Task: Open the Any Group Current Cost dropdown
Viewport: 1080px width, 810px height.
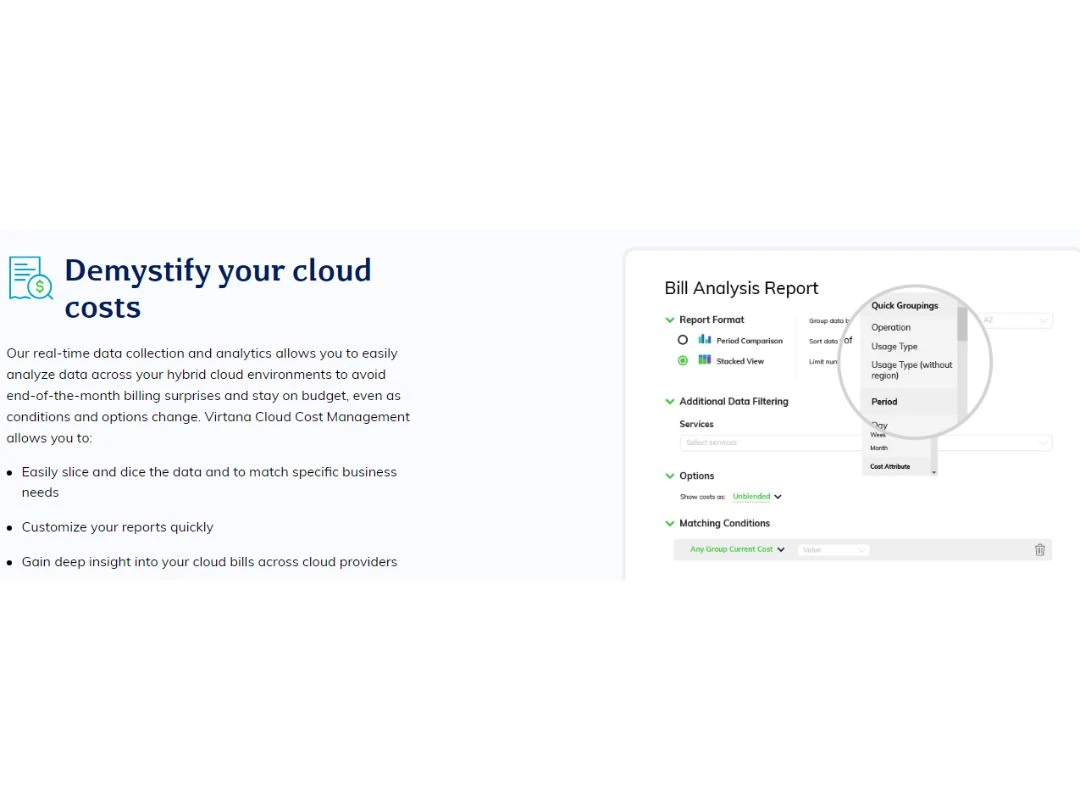Action: tap(737, 550)
